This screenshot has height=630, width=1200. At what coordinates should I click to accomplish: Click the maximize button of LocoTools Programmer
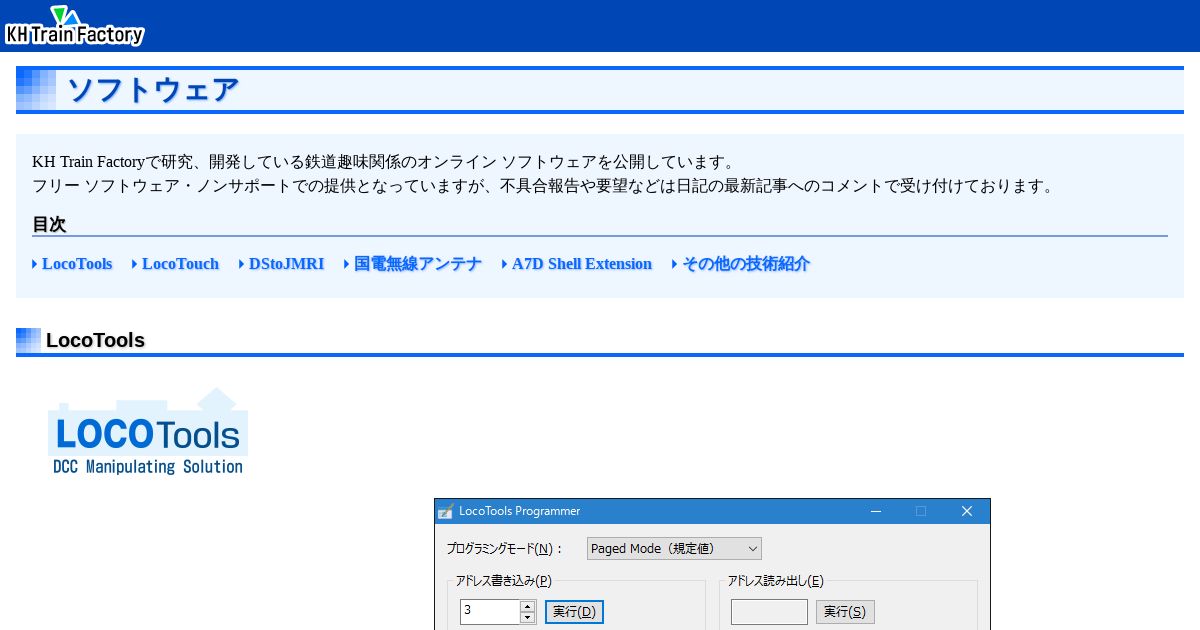[921, 511]
